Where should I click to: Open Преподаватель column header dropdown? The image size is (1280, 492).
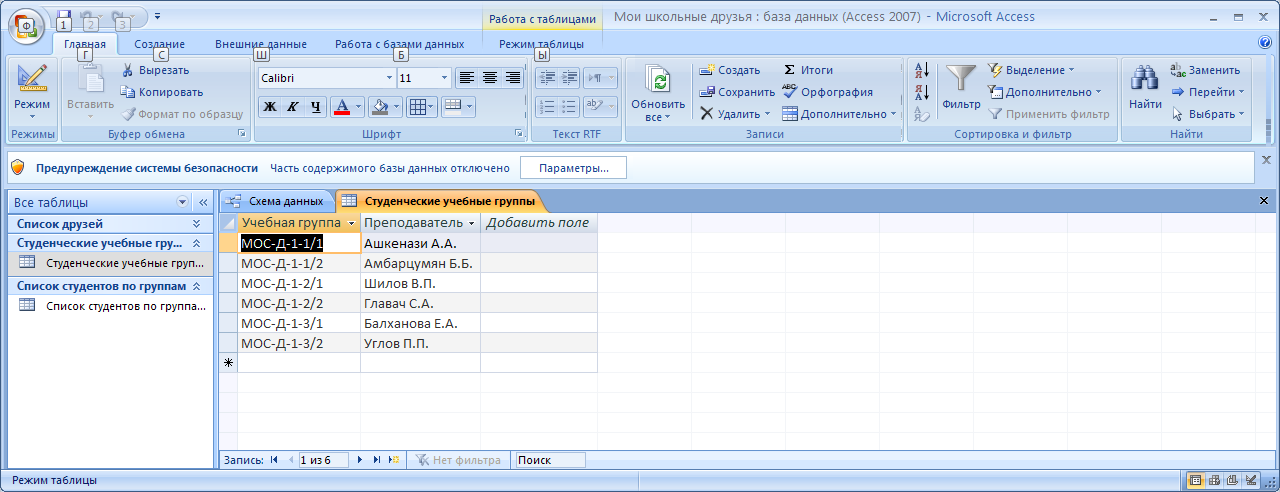point(471,223)
